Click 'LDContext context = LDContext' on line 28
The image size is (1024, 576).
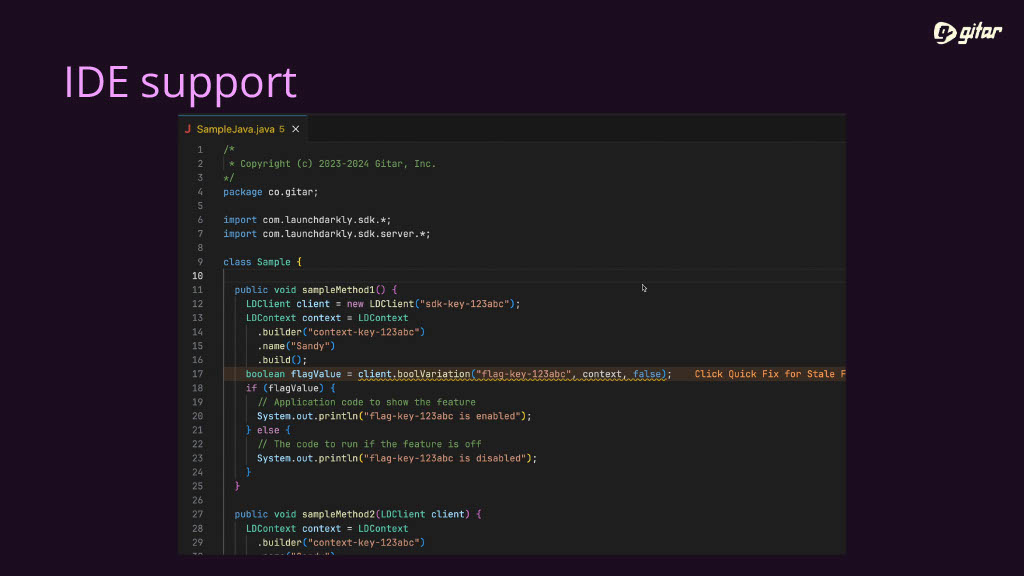point(327,528)
